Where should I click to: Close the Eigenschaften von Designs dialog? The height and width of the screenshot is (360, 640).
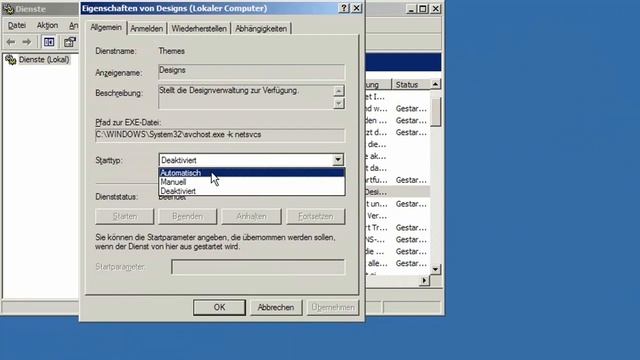pos(356,8)
